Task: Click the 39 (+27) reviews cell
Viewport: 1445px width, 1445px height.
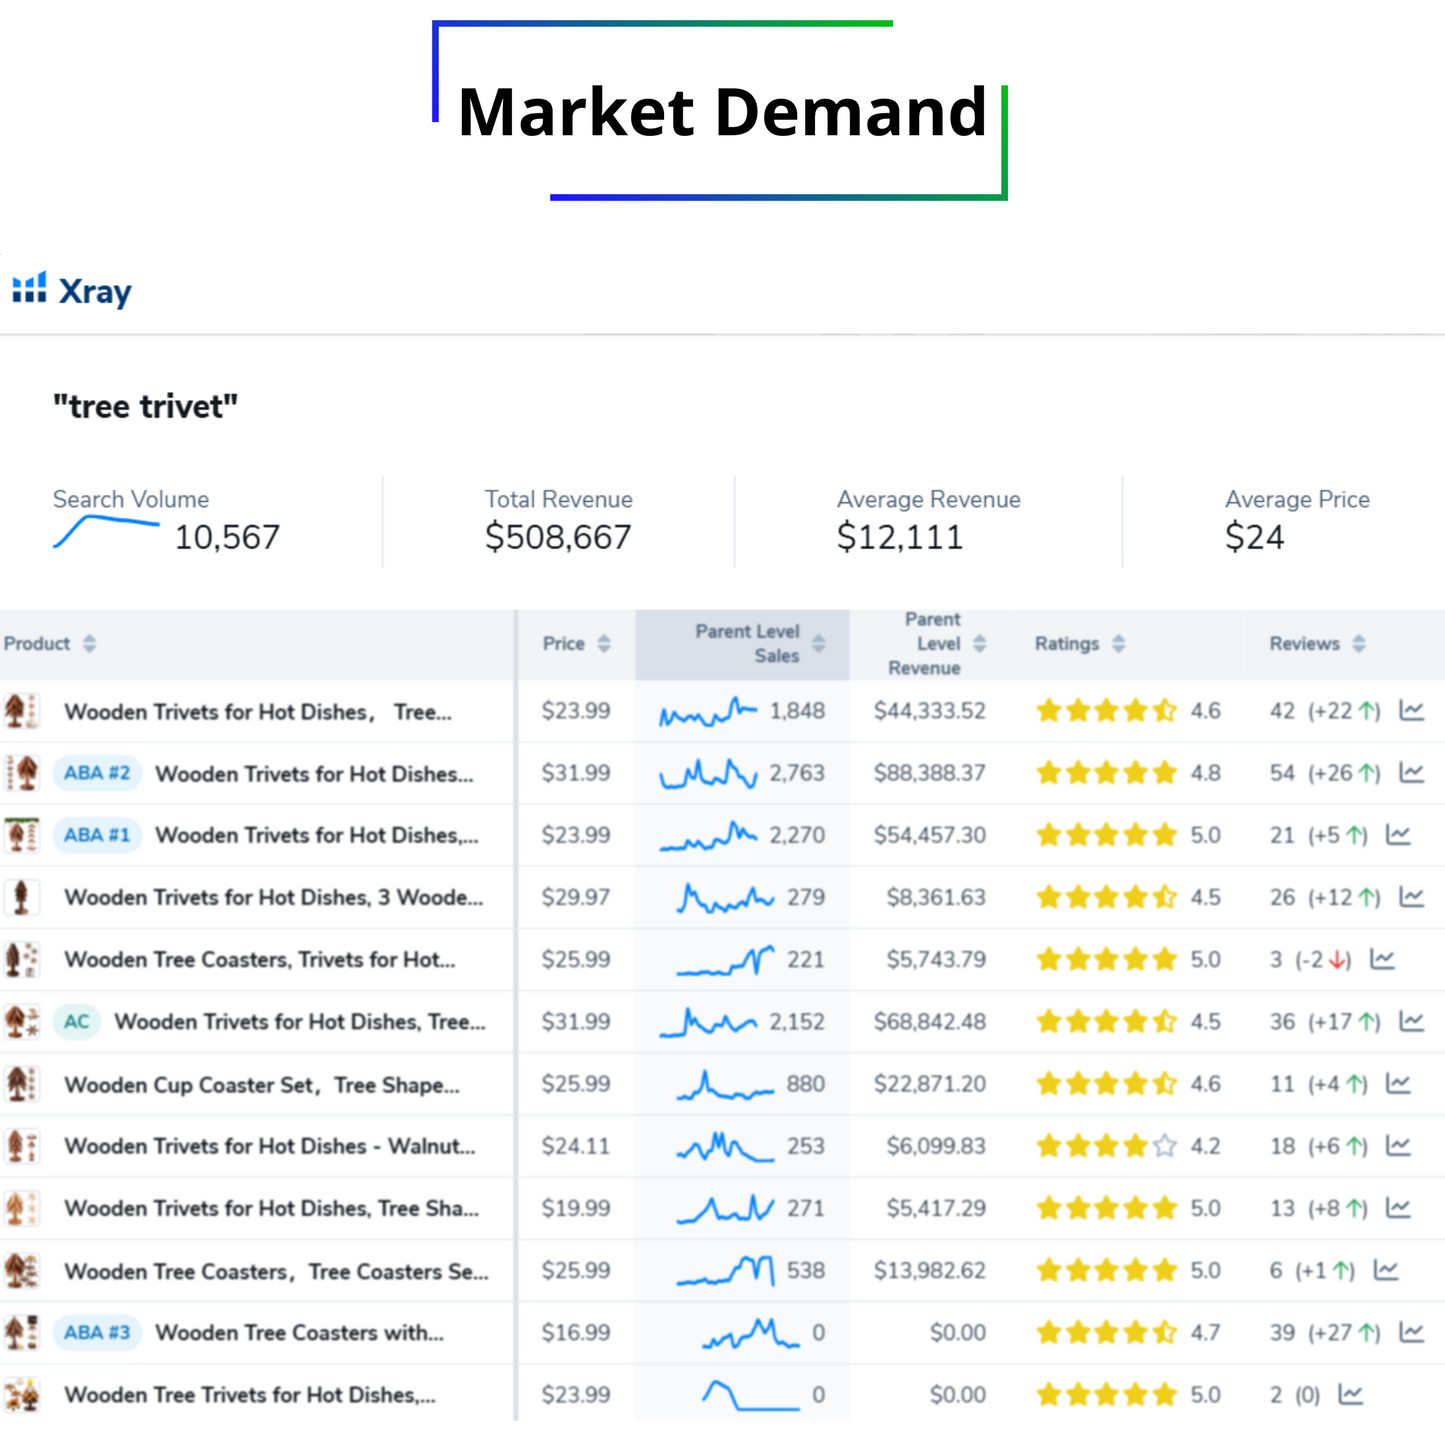Action: (x=1325, y=1333)
